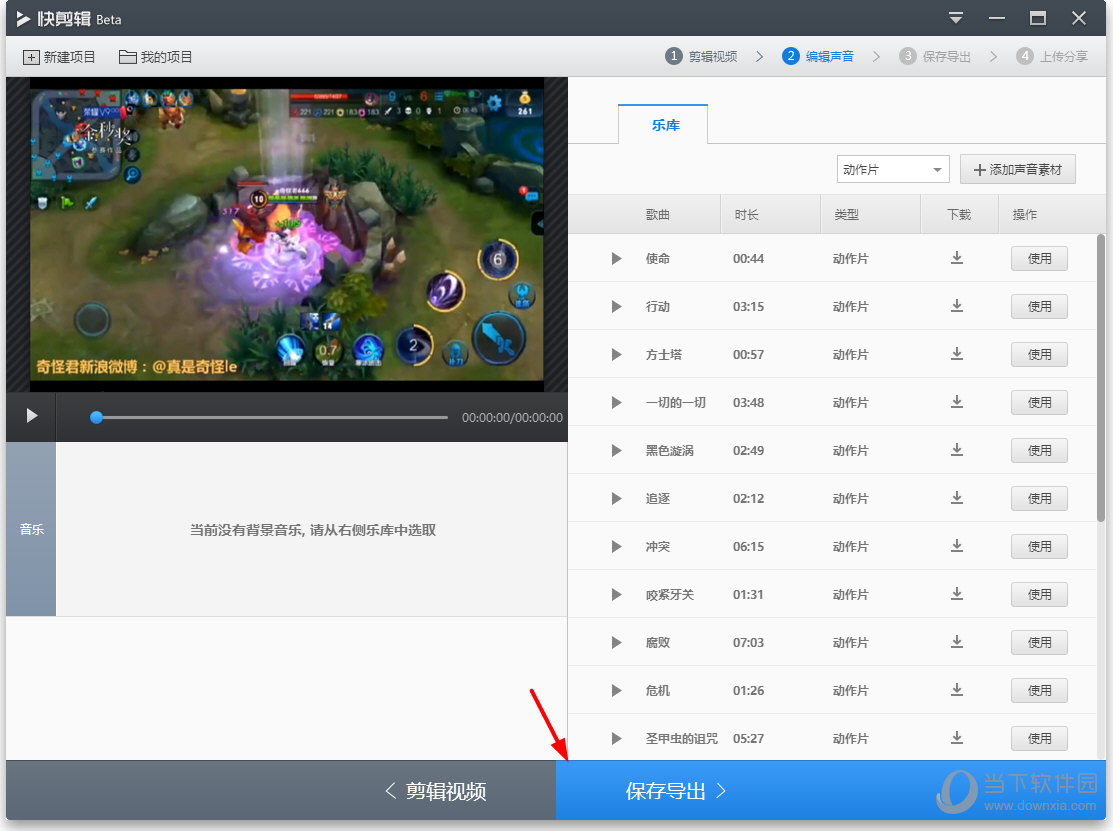Click the music list vertical scrollbar

(x=1101, y=378)
